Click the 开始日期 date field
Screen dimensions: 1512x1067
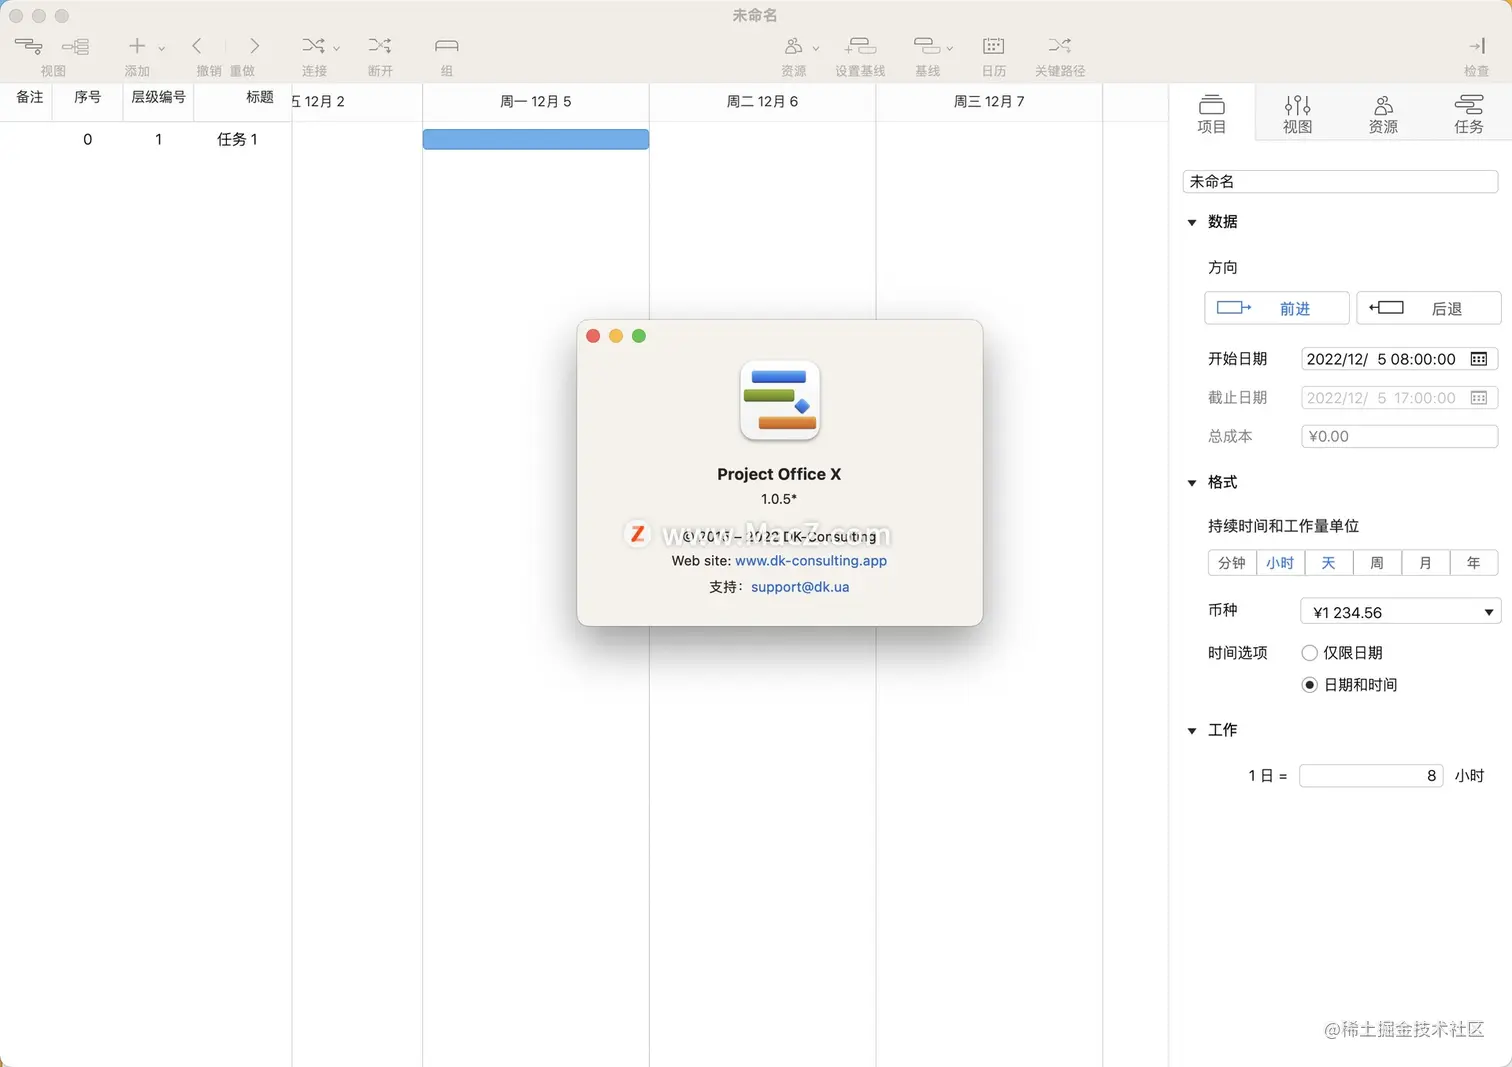click(1399, 359)
